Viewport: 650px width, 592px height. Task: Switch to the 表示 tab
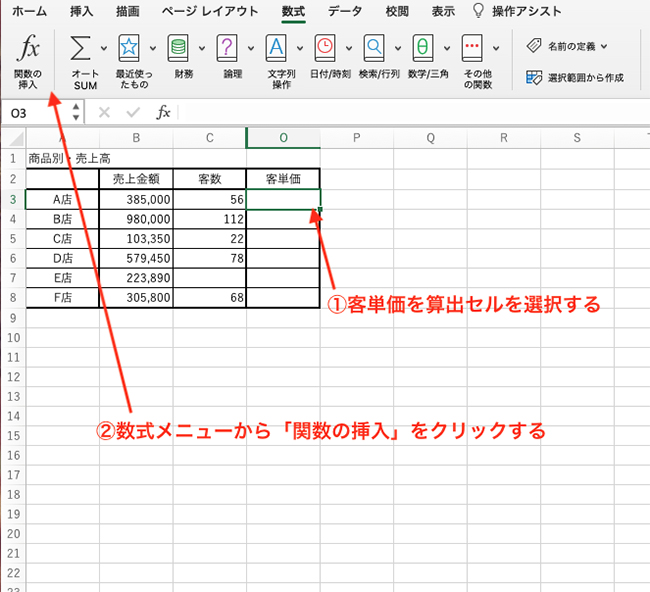443,11
